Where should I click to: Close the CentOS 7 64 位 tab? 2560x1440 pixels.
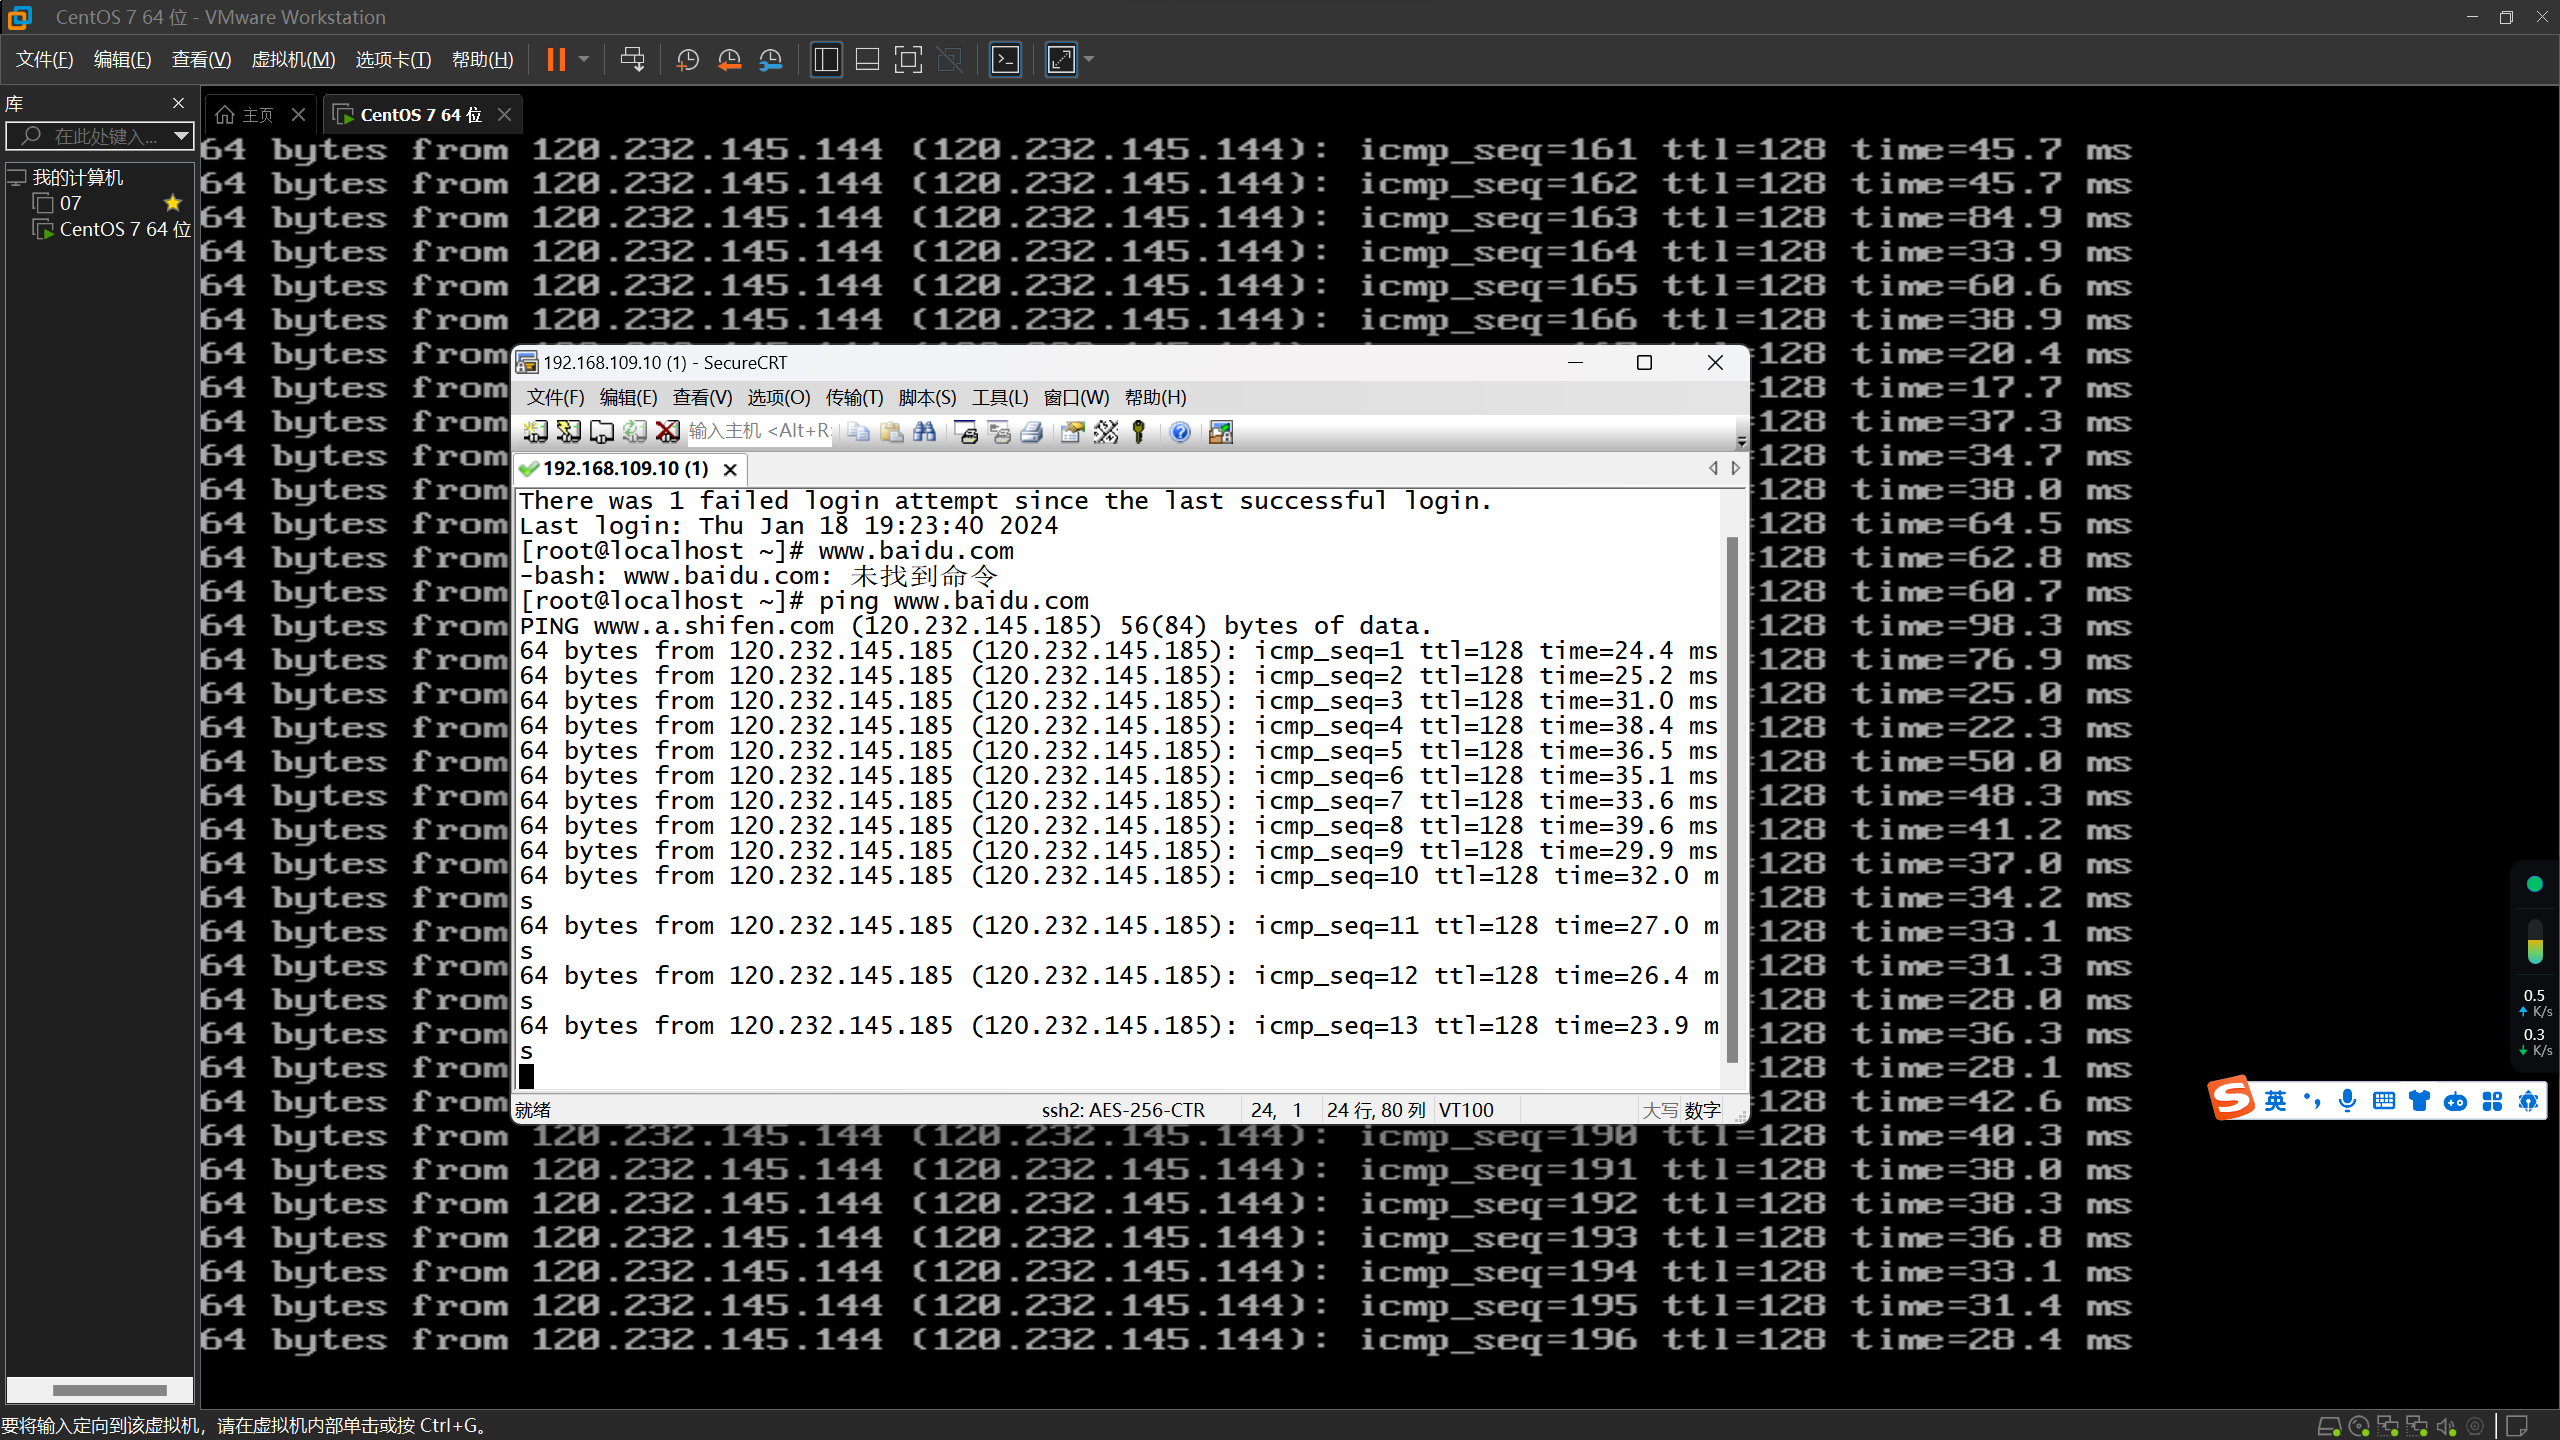(505, 115)
